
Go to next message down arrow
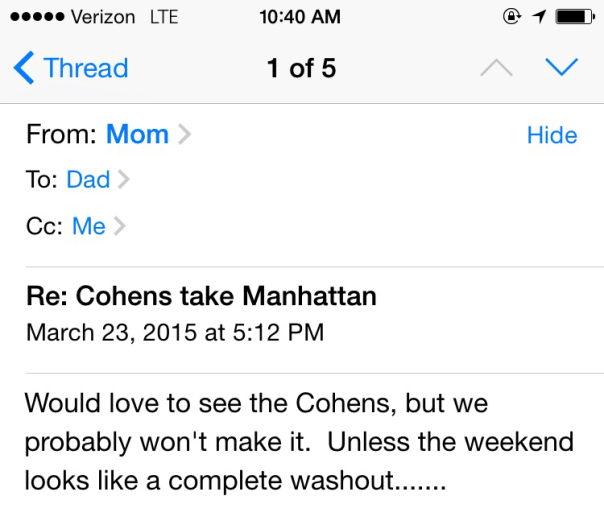coord(561,68)
